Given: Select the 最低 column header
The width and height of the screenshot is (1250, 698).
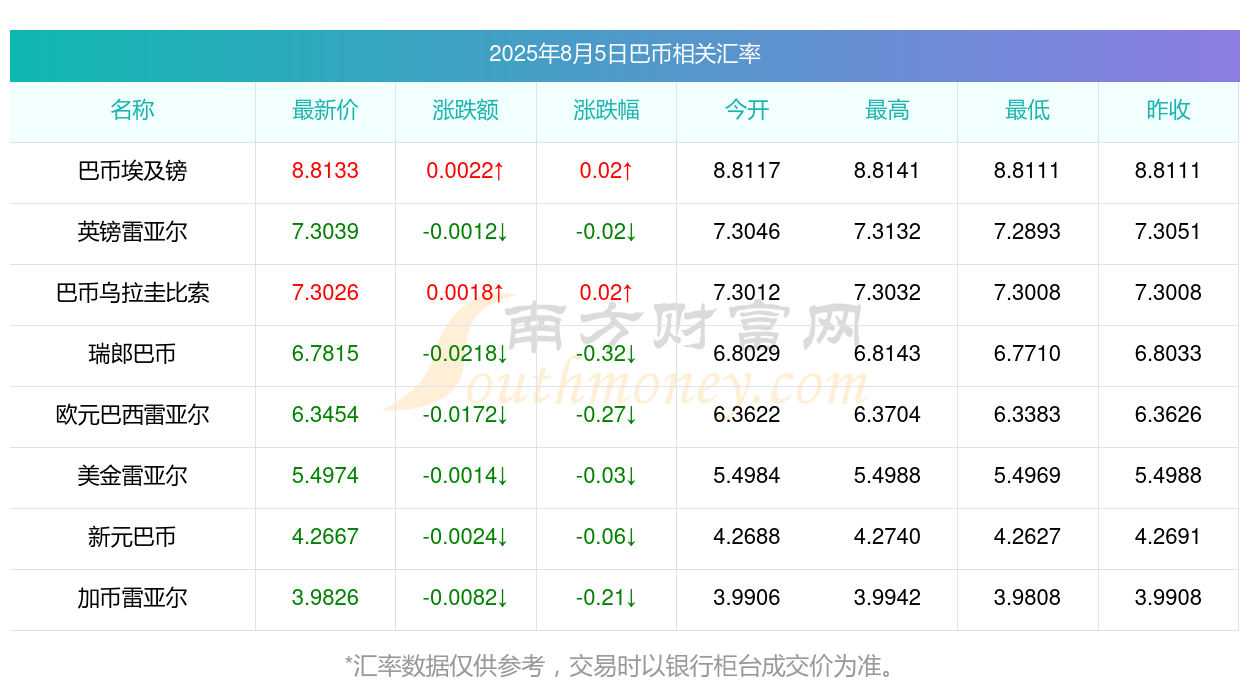Looking at the screenshot, I should [1028, 110].
